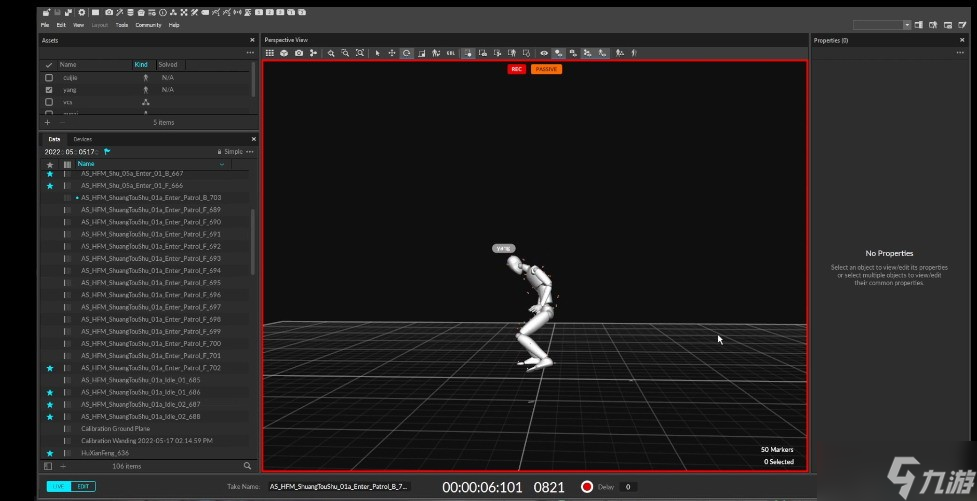The height and width of the screenshot is (501, 977).
Task: Click the red record button near timecode
Action: point(586,487)
